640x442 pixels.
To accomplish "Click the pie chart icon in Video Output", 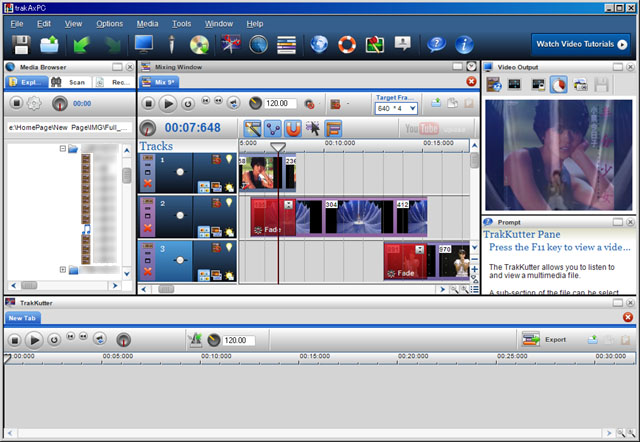I will (x=558, y=85).
